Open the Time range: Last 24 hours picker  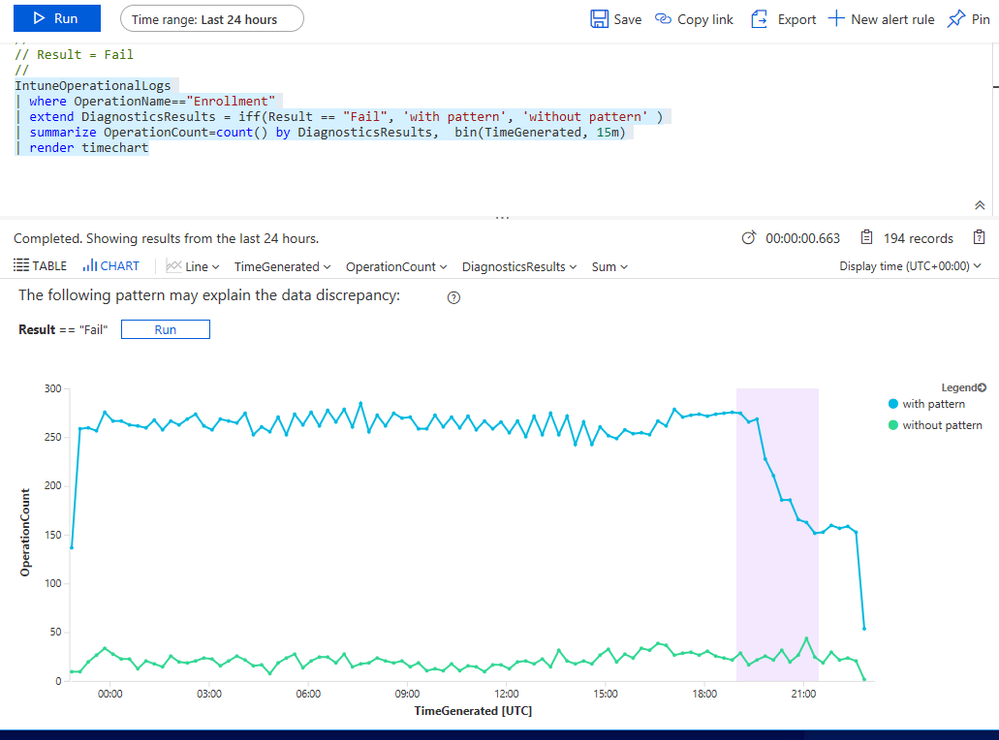click(x=212, y=19)
